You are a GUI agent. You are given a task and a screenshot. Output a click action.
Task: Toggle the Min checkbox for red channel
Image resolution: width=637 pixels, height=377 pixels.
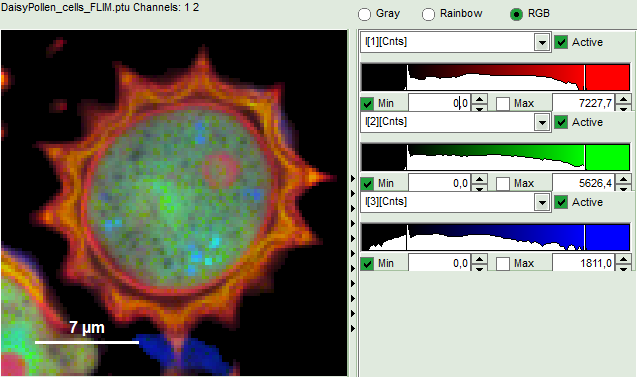pyautogui.click(x=367, y=104)
